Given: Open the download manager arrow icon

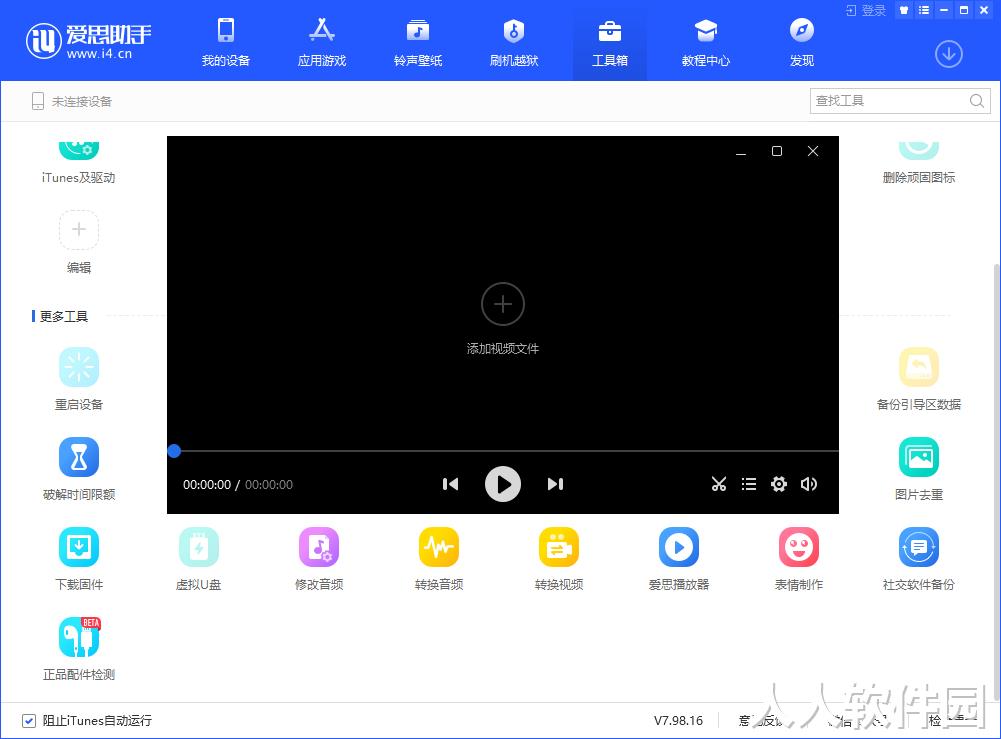Looking at the screenshot, I should [x=949, y=54].
